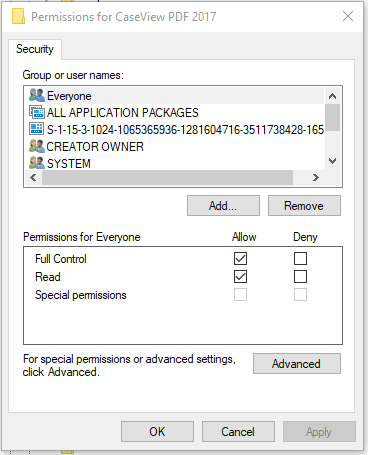The height and width of the screenshot is (455, 368).
Task: Click the horizontal scroll left arrow
Action: pos(33,178)
